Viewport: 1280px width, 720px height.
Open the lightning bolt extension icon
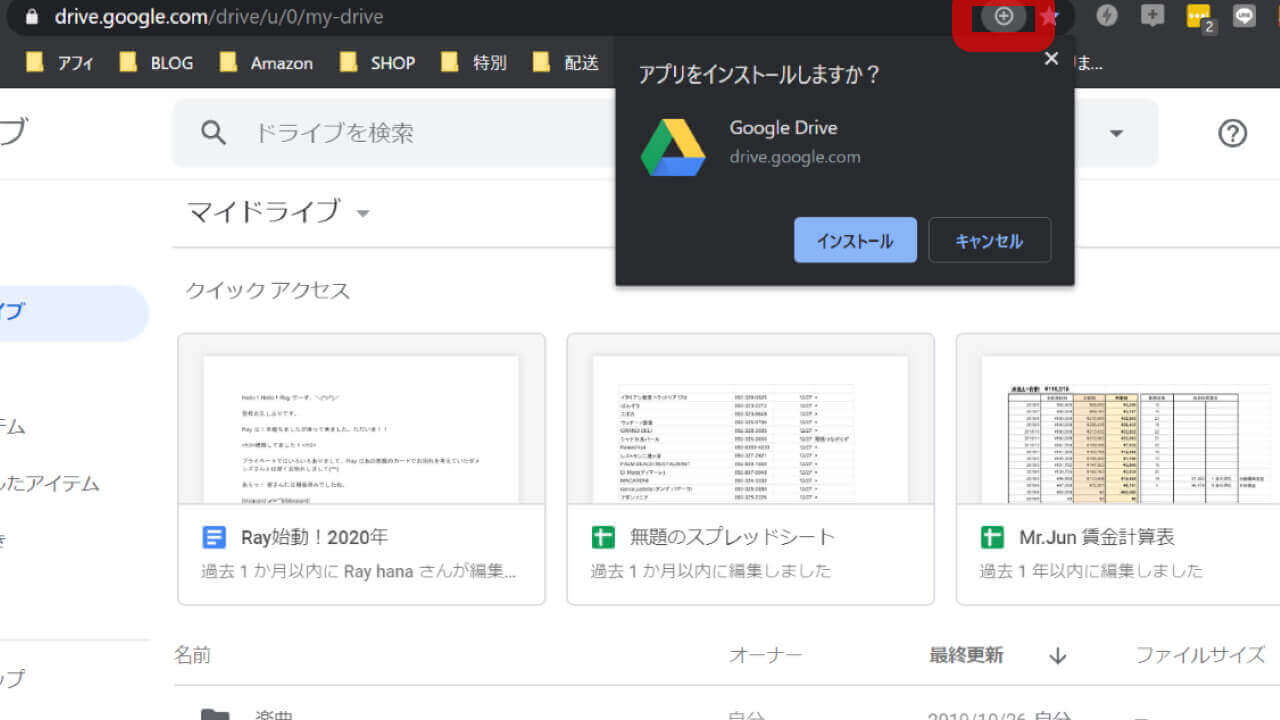pos(1107,16)
